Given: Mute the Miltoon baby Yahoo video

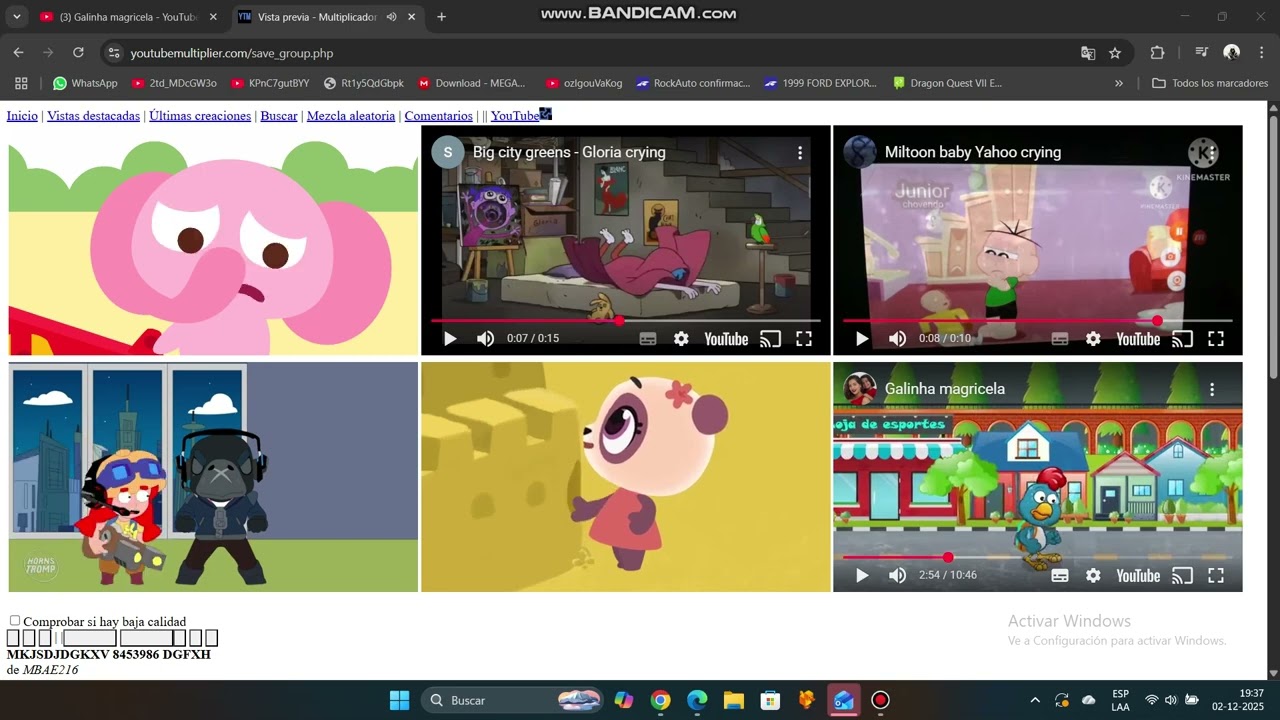Looking at the screenshot, I should [x=898, y=339].
